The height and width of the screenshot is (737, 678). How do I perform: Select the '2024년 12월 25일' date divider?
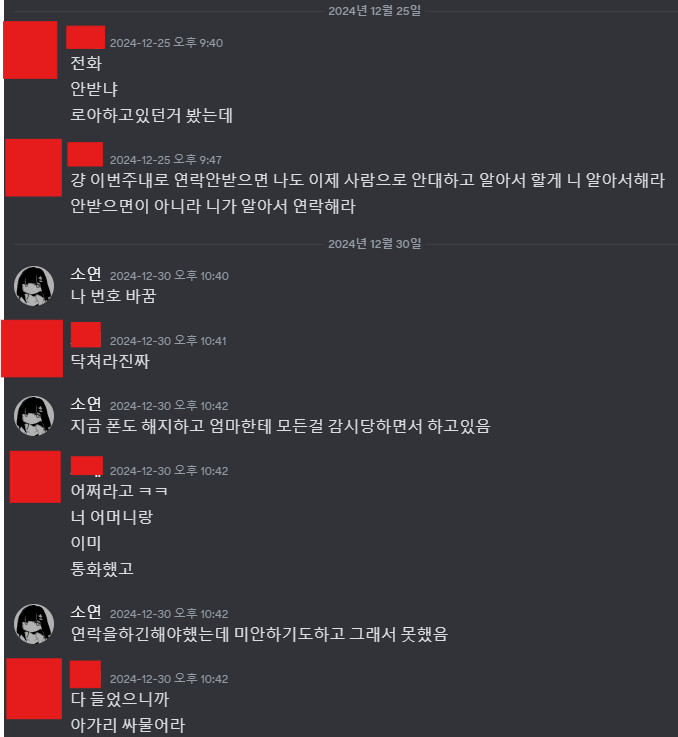point(375,11)
